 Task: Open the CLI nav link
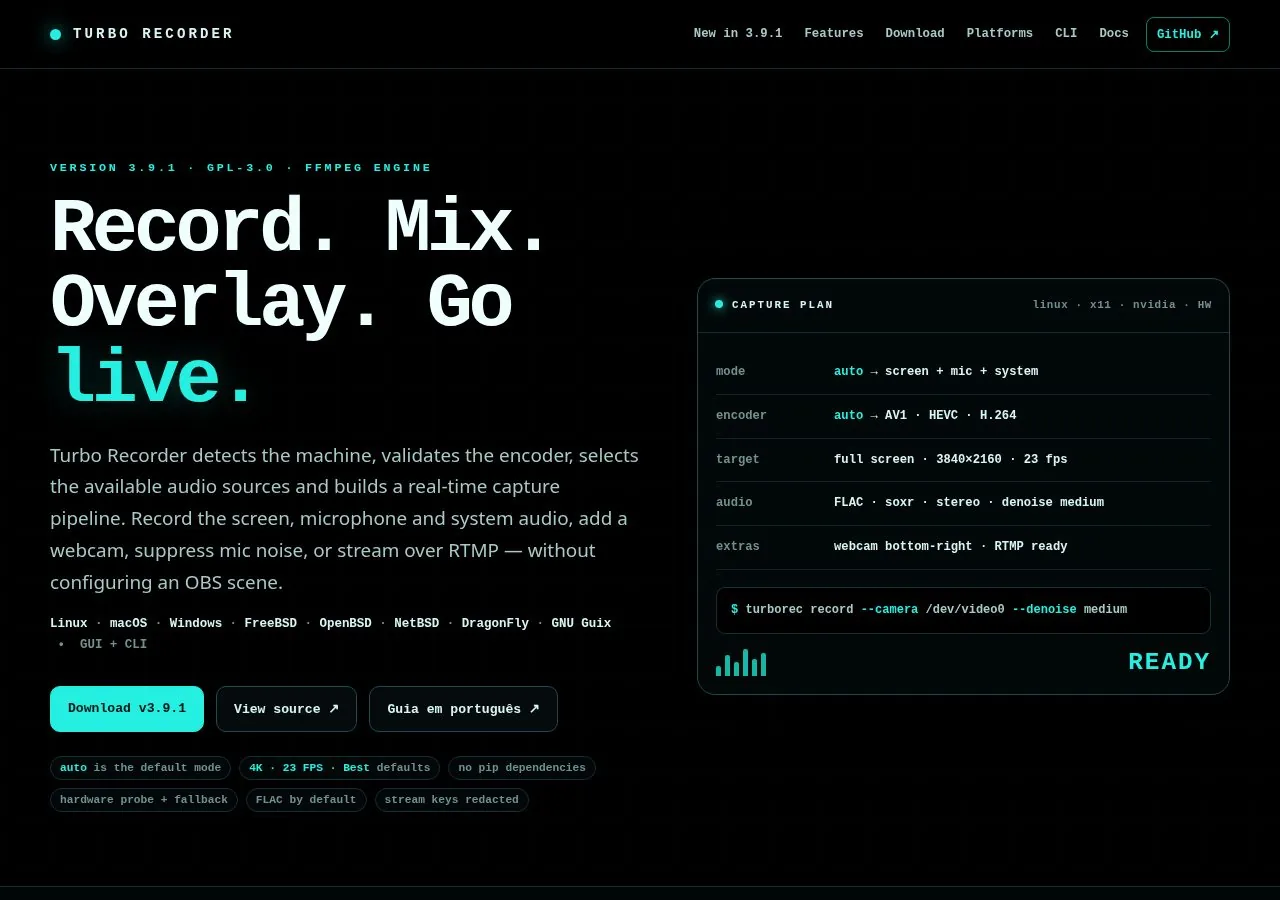coord(1066,33)
